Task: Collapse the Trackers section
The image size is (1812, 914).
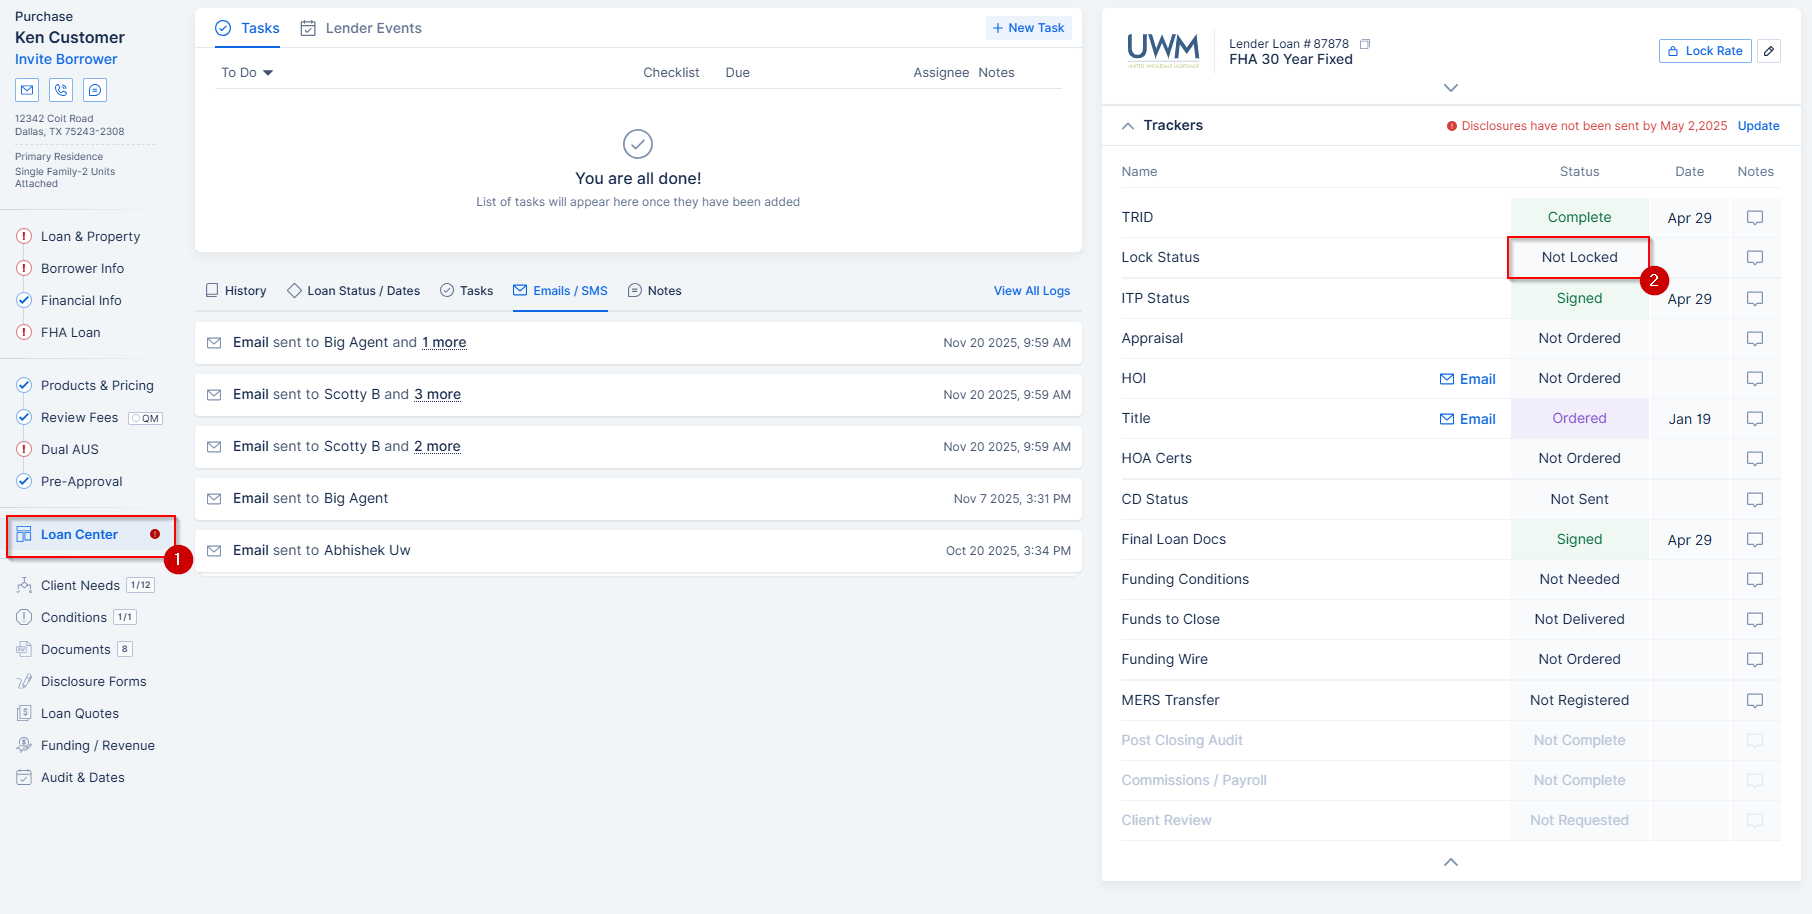Action: (x=1128, y=125)
